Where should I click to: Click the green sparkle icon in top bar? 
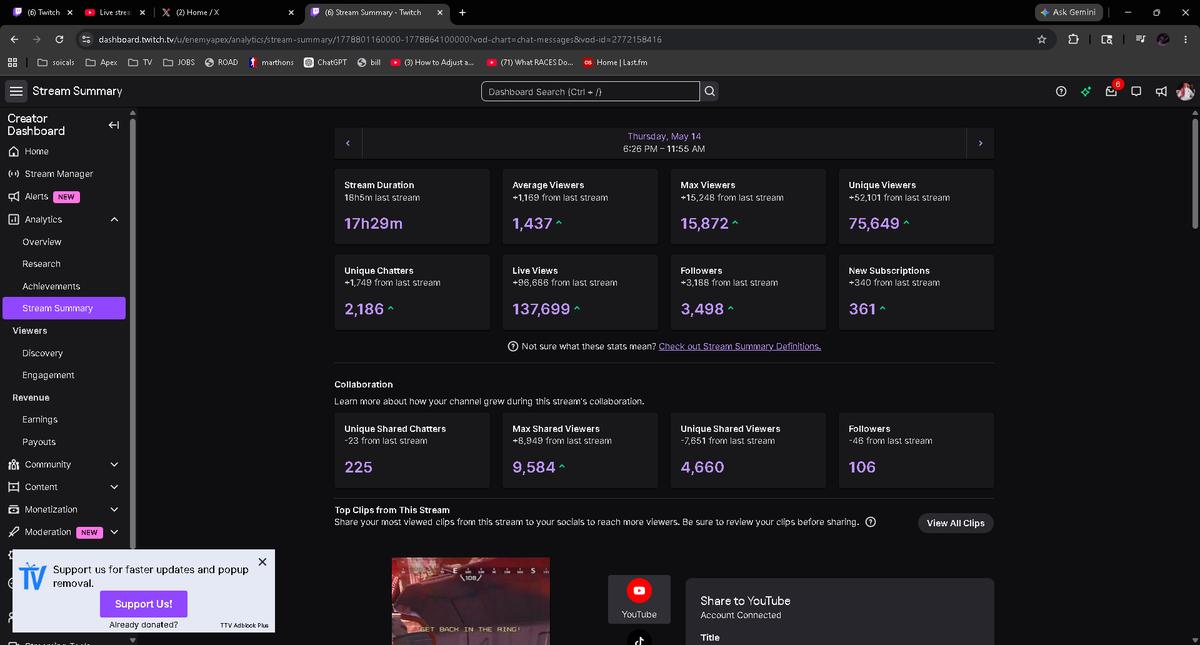1085,91
